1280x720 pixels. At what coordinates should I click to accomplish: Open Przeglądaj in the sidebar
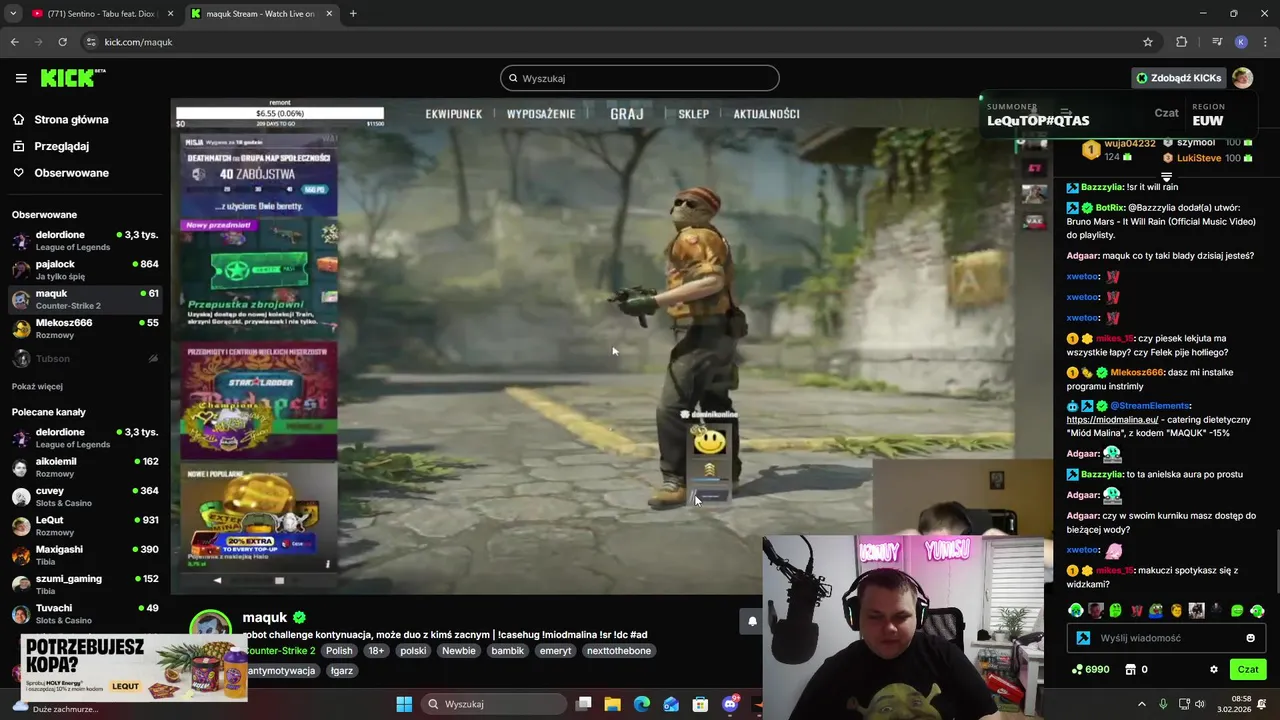[61, 146]
